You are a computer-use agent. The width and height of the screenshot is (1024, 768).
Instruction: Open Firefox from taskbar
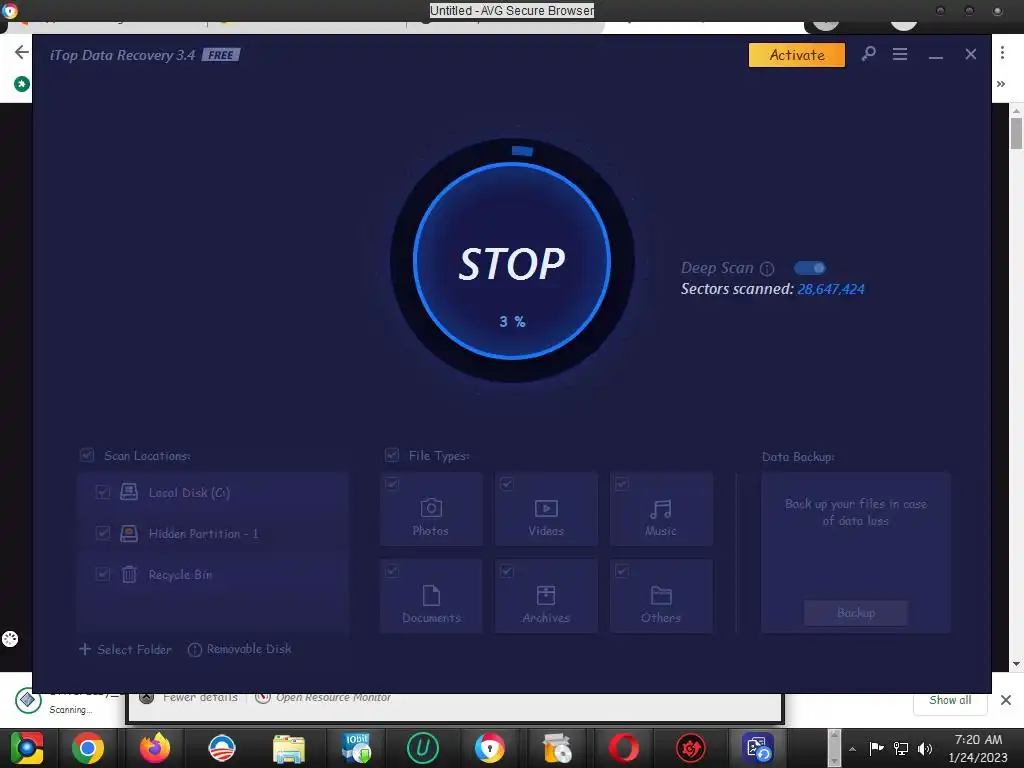point(155,748)
